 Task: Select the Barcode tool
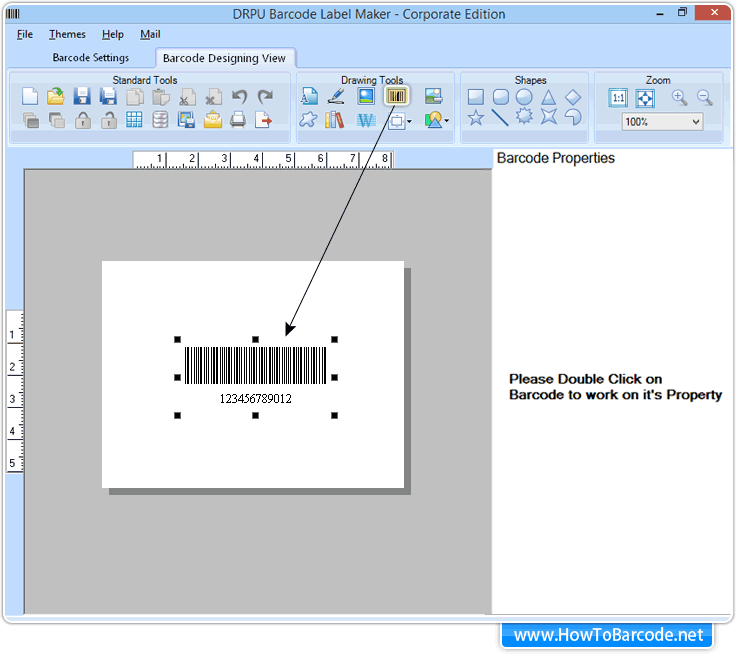(x=396, y=96)
